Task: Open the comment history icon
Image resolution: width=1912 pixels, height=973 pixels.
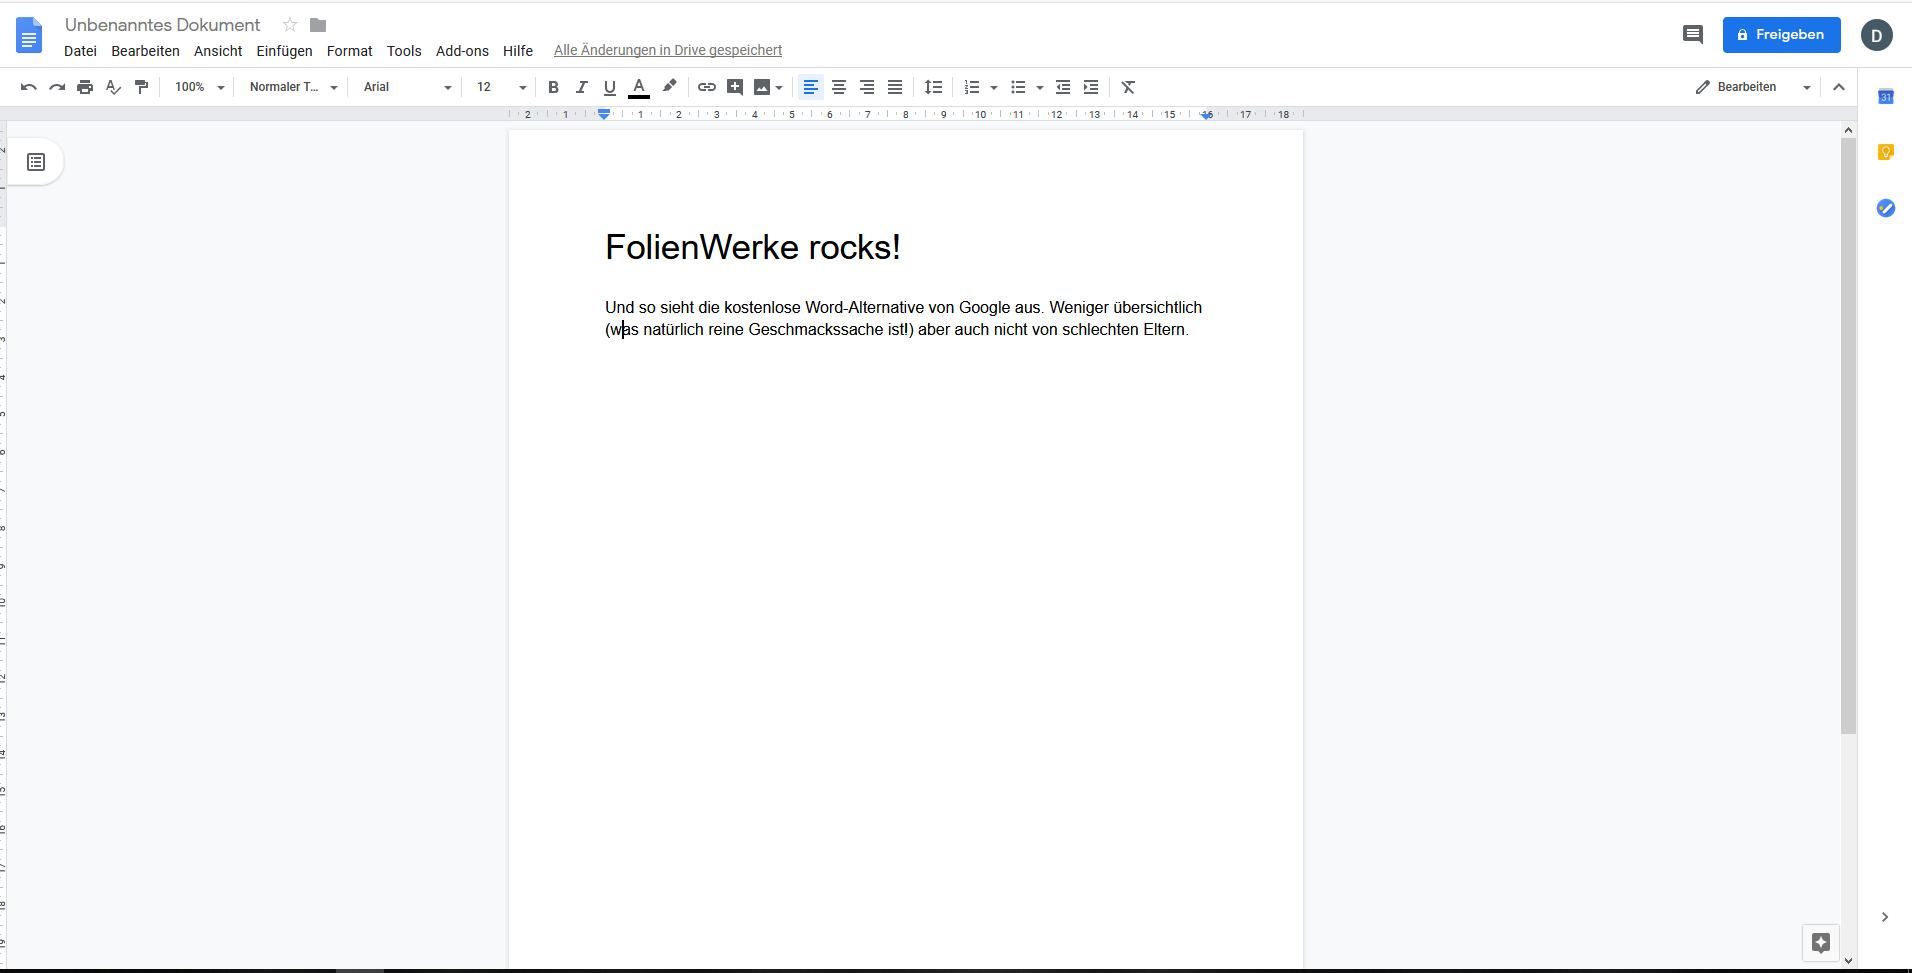Action: click(1693, 35)
